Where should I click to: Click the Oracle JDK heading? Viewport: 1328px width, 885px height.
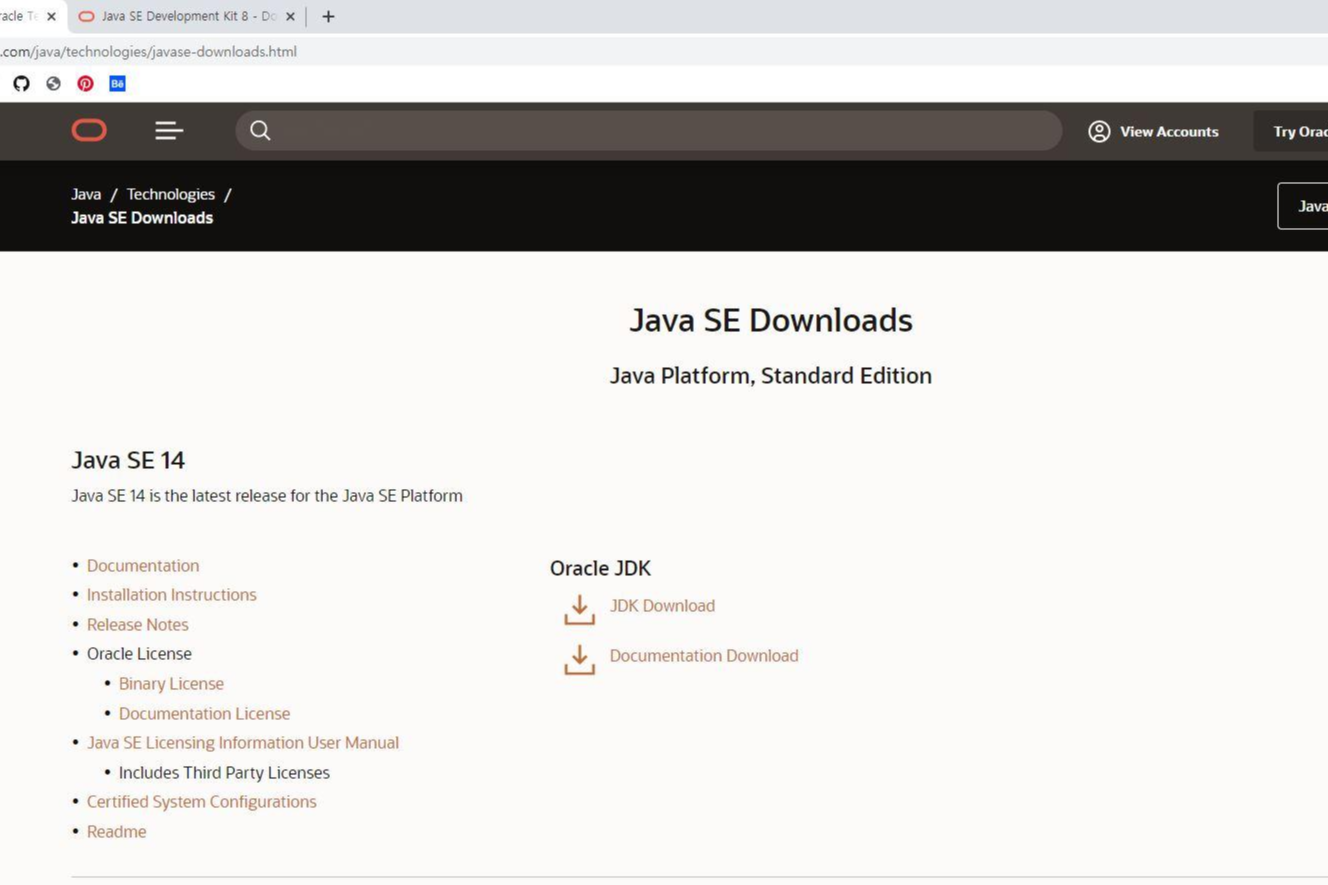click(x=600, y=569)
